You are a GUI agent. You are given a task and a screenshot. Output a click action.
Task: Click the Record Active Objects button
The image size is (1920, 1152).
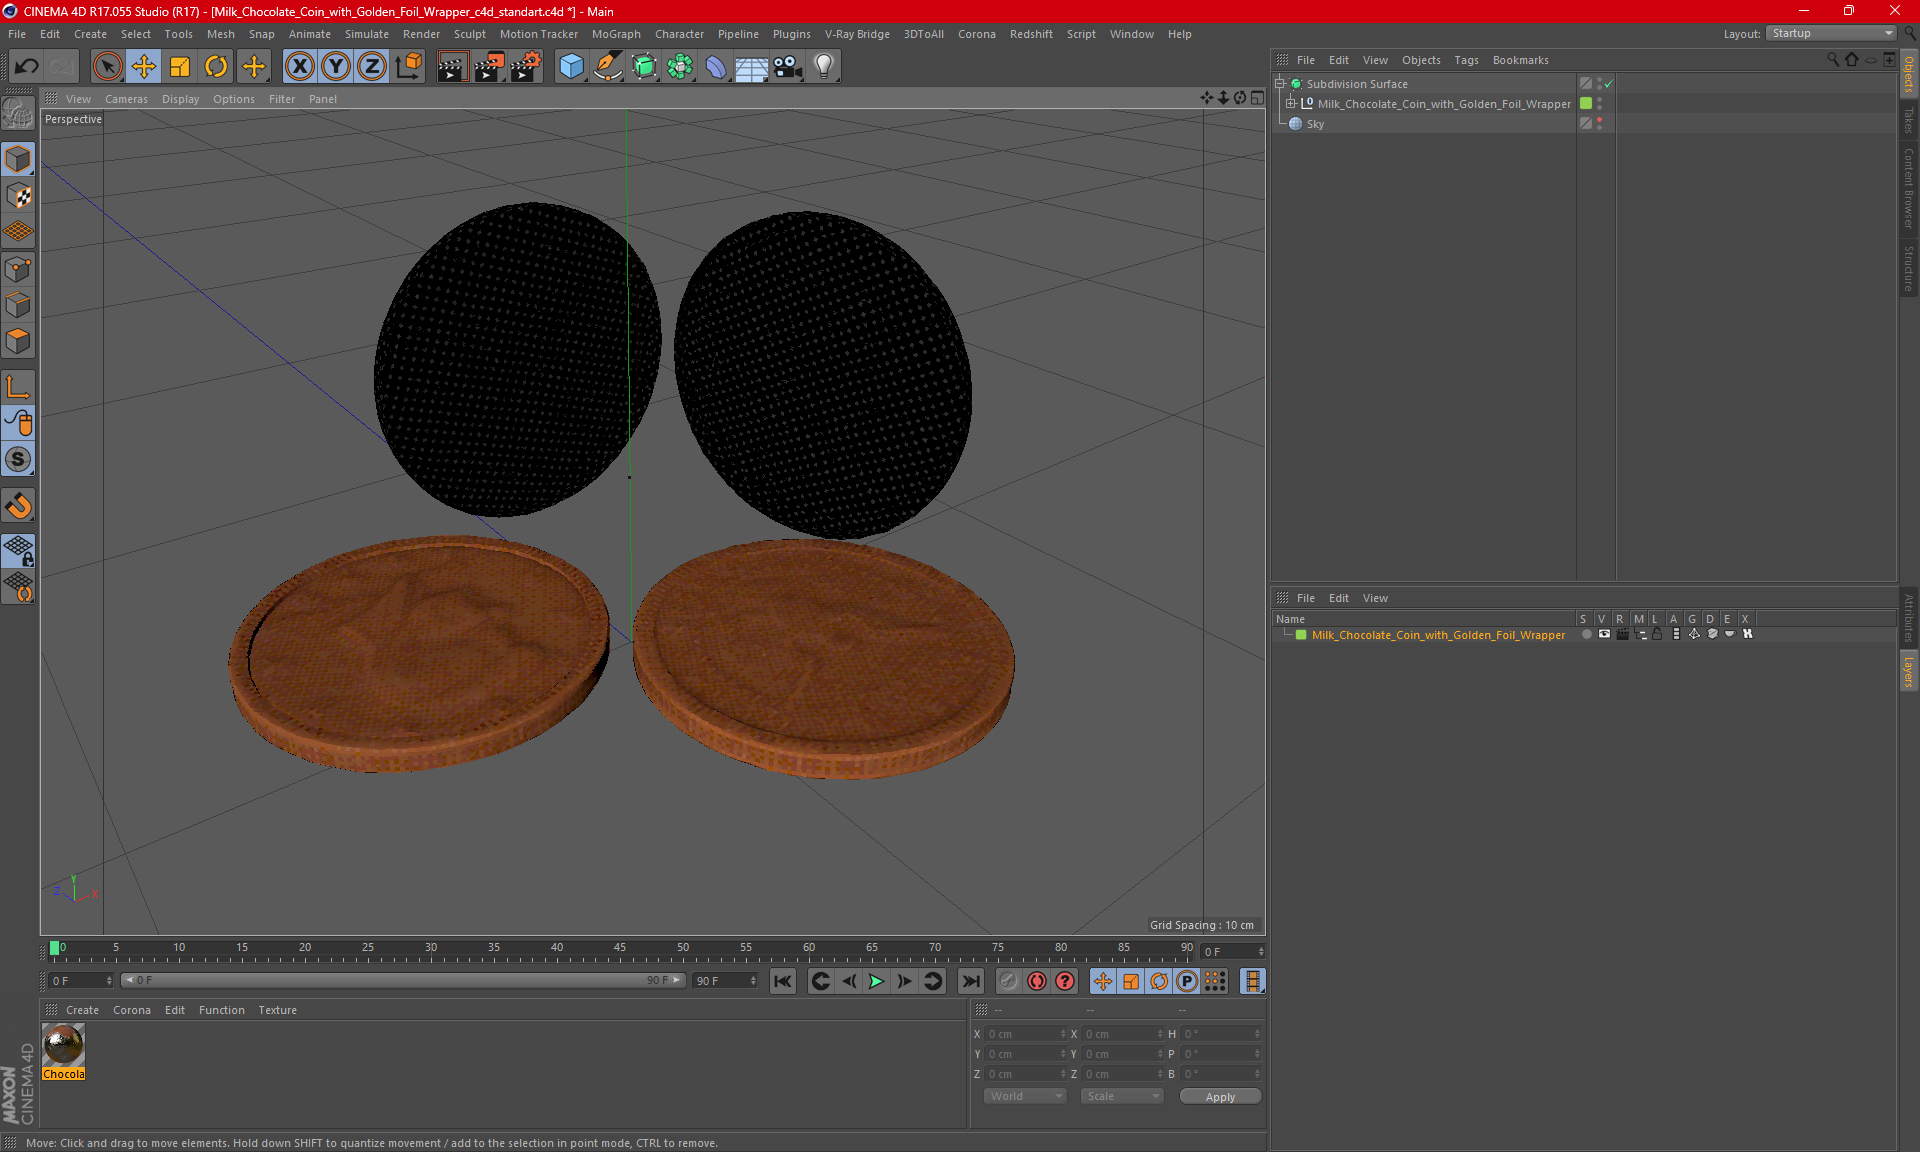tap(1009, 981)
